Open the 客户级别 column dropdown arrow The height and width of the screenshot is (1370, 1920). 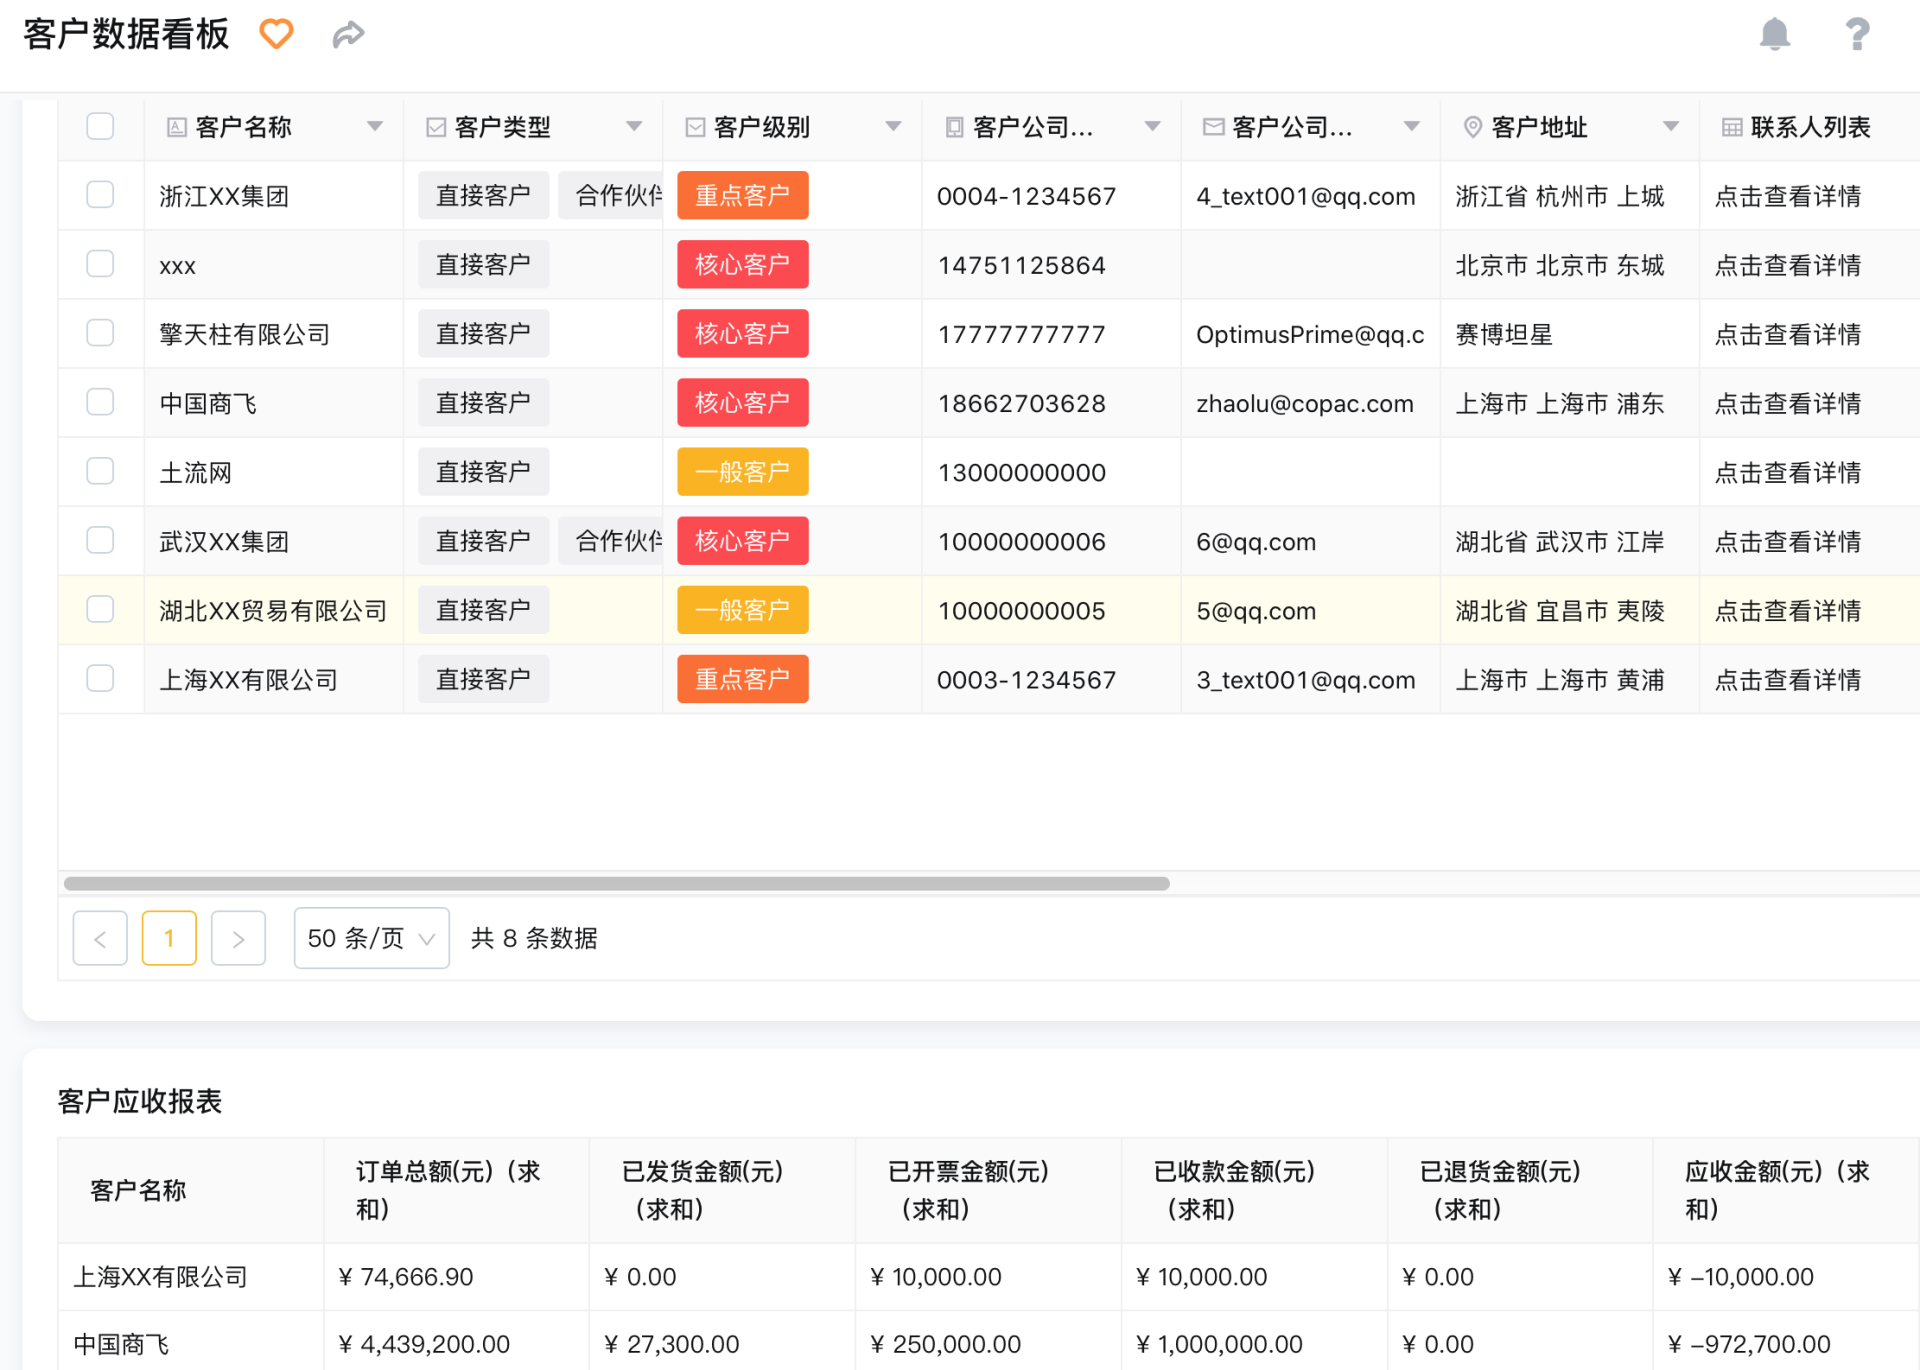pos(893,127)
